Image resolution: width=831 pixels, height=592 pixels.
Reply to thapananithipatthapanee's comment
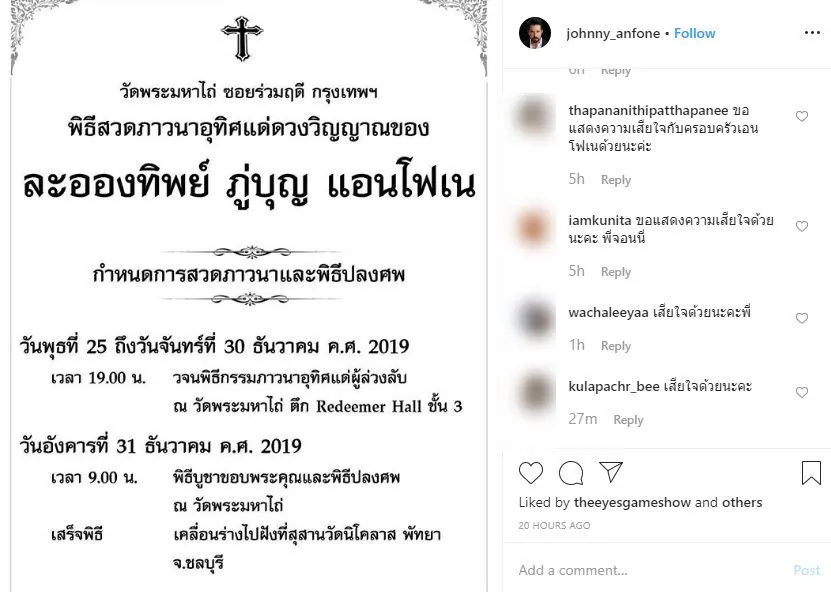(616, 180)
